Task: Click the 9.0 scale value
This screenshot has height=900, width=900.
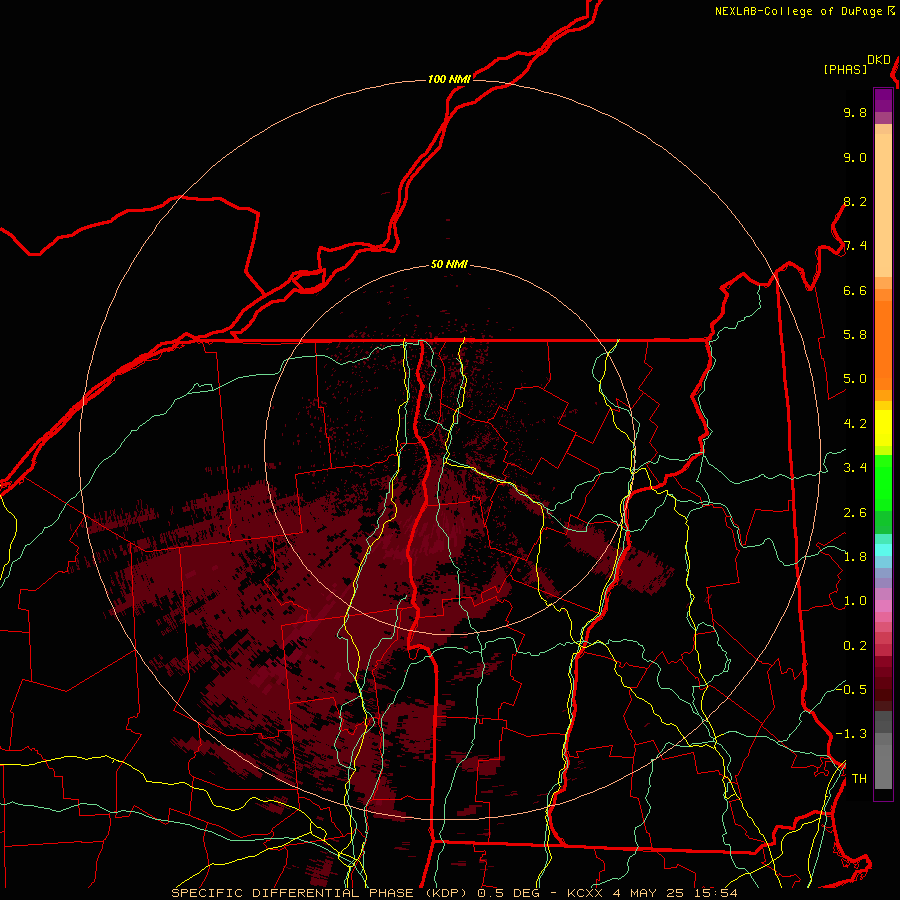Action: (855, 157)
